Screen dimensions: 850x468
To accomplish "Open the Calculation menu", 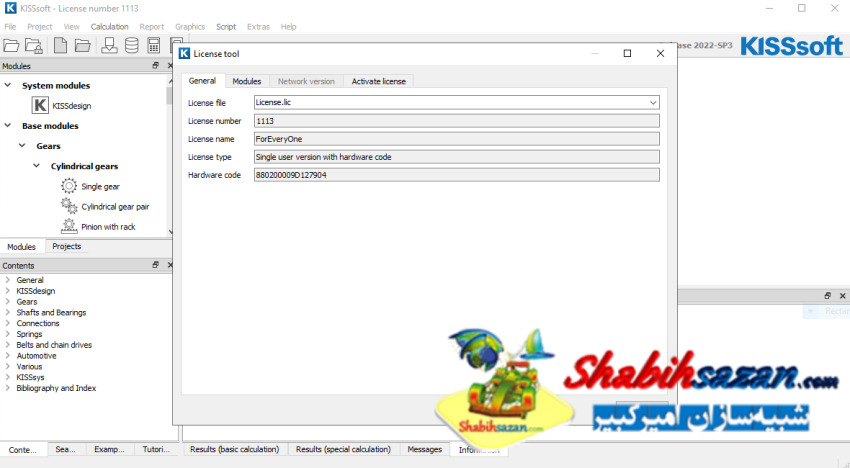I will (109, 27).
